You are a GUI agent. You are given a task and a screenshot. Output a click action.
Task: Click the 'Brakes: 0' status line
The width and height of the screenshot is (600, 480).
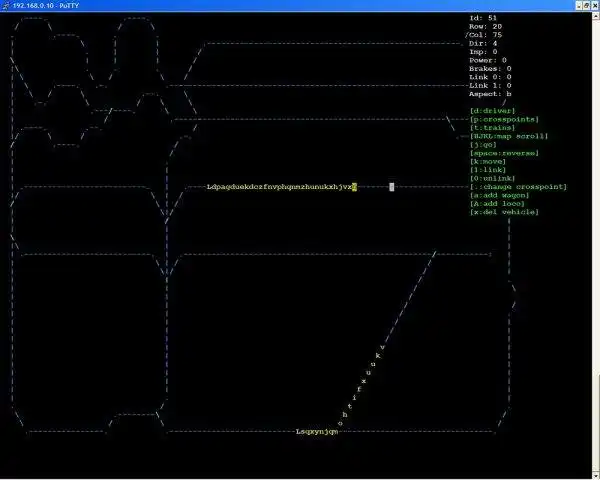pos(490,69)
